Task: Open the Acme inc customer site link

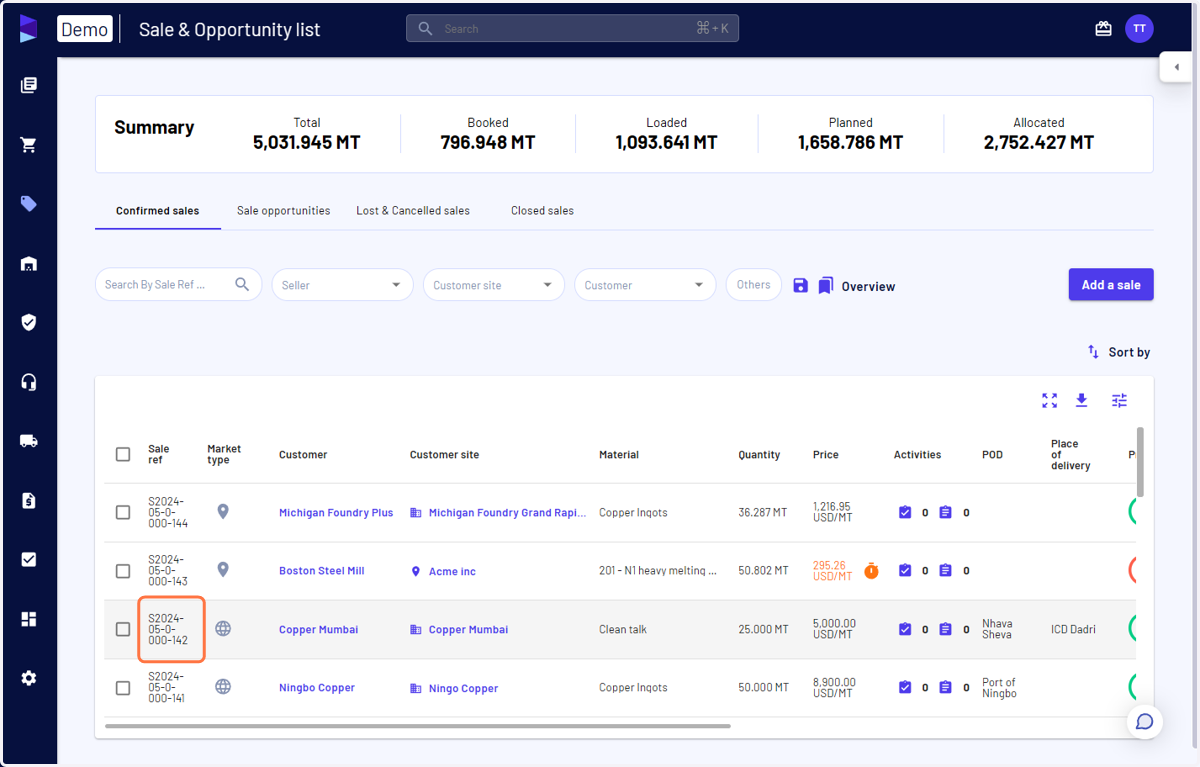Action: point(452,572)
